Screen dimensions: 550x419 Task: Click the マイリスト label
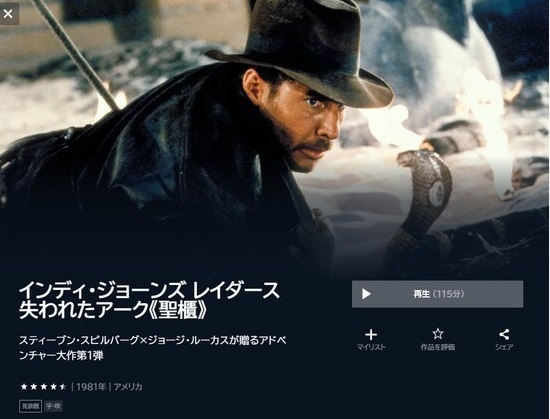tap(371, 347)
